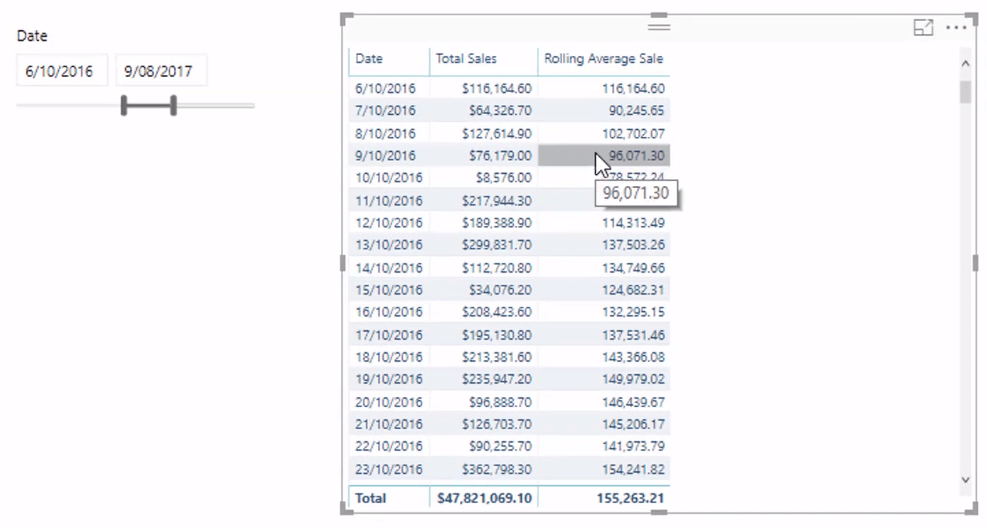The width and height of the screenshot is (987, 528).
Task: Sort by the Total Sales column header
Action: (466, 59)
